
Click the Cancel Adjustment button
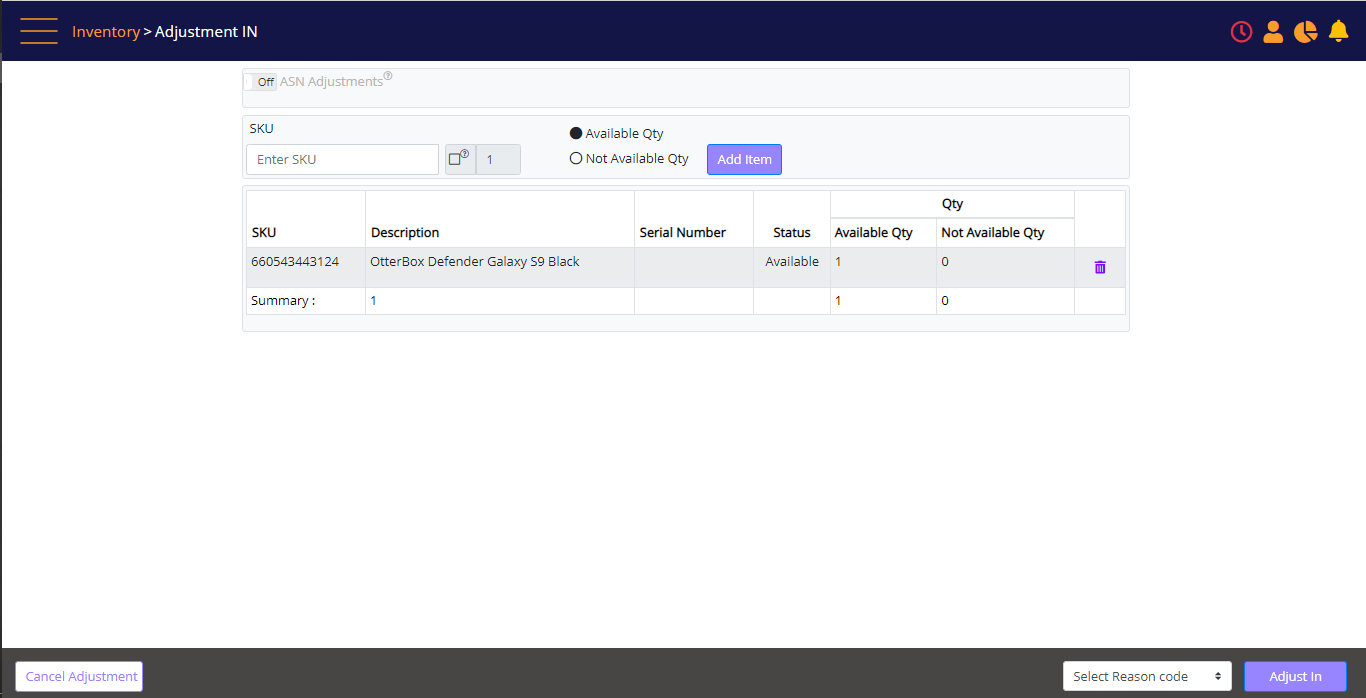point(79,676)
